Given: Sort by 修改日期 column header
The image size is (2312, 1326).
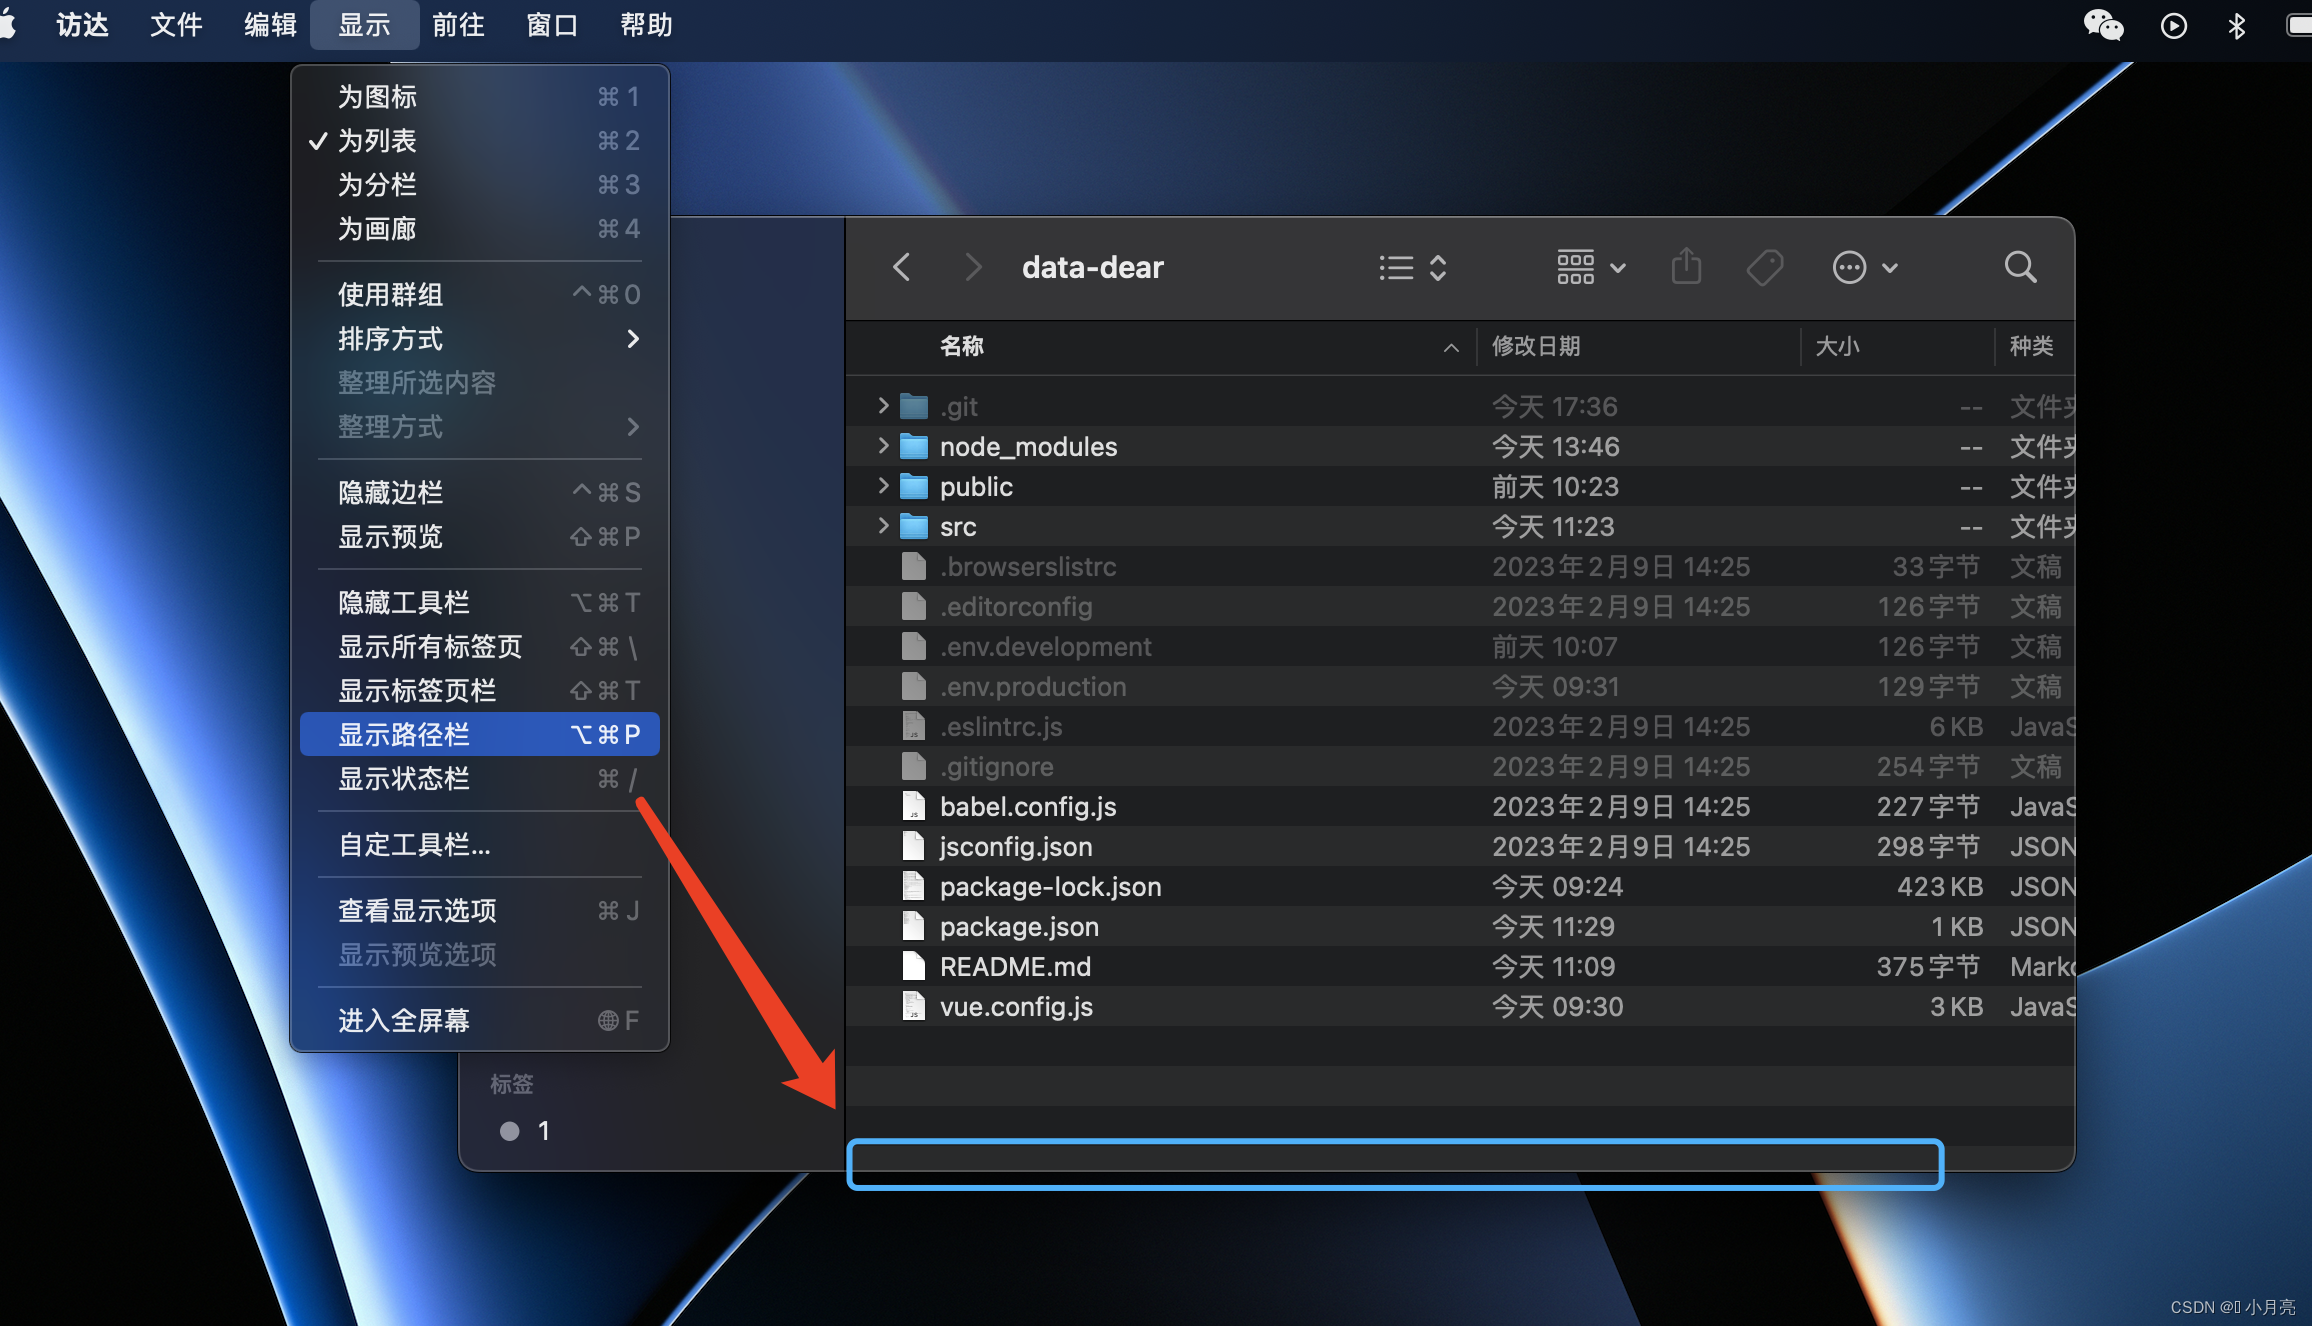Looking at the screenshot, I should tap(1638, 346).
